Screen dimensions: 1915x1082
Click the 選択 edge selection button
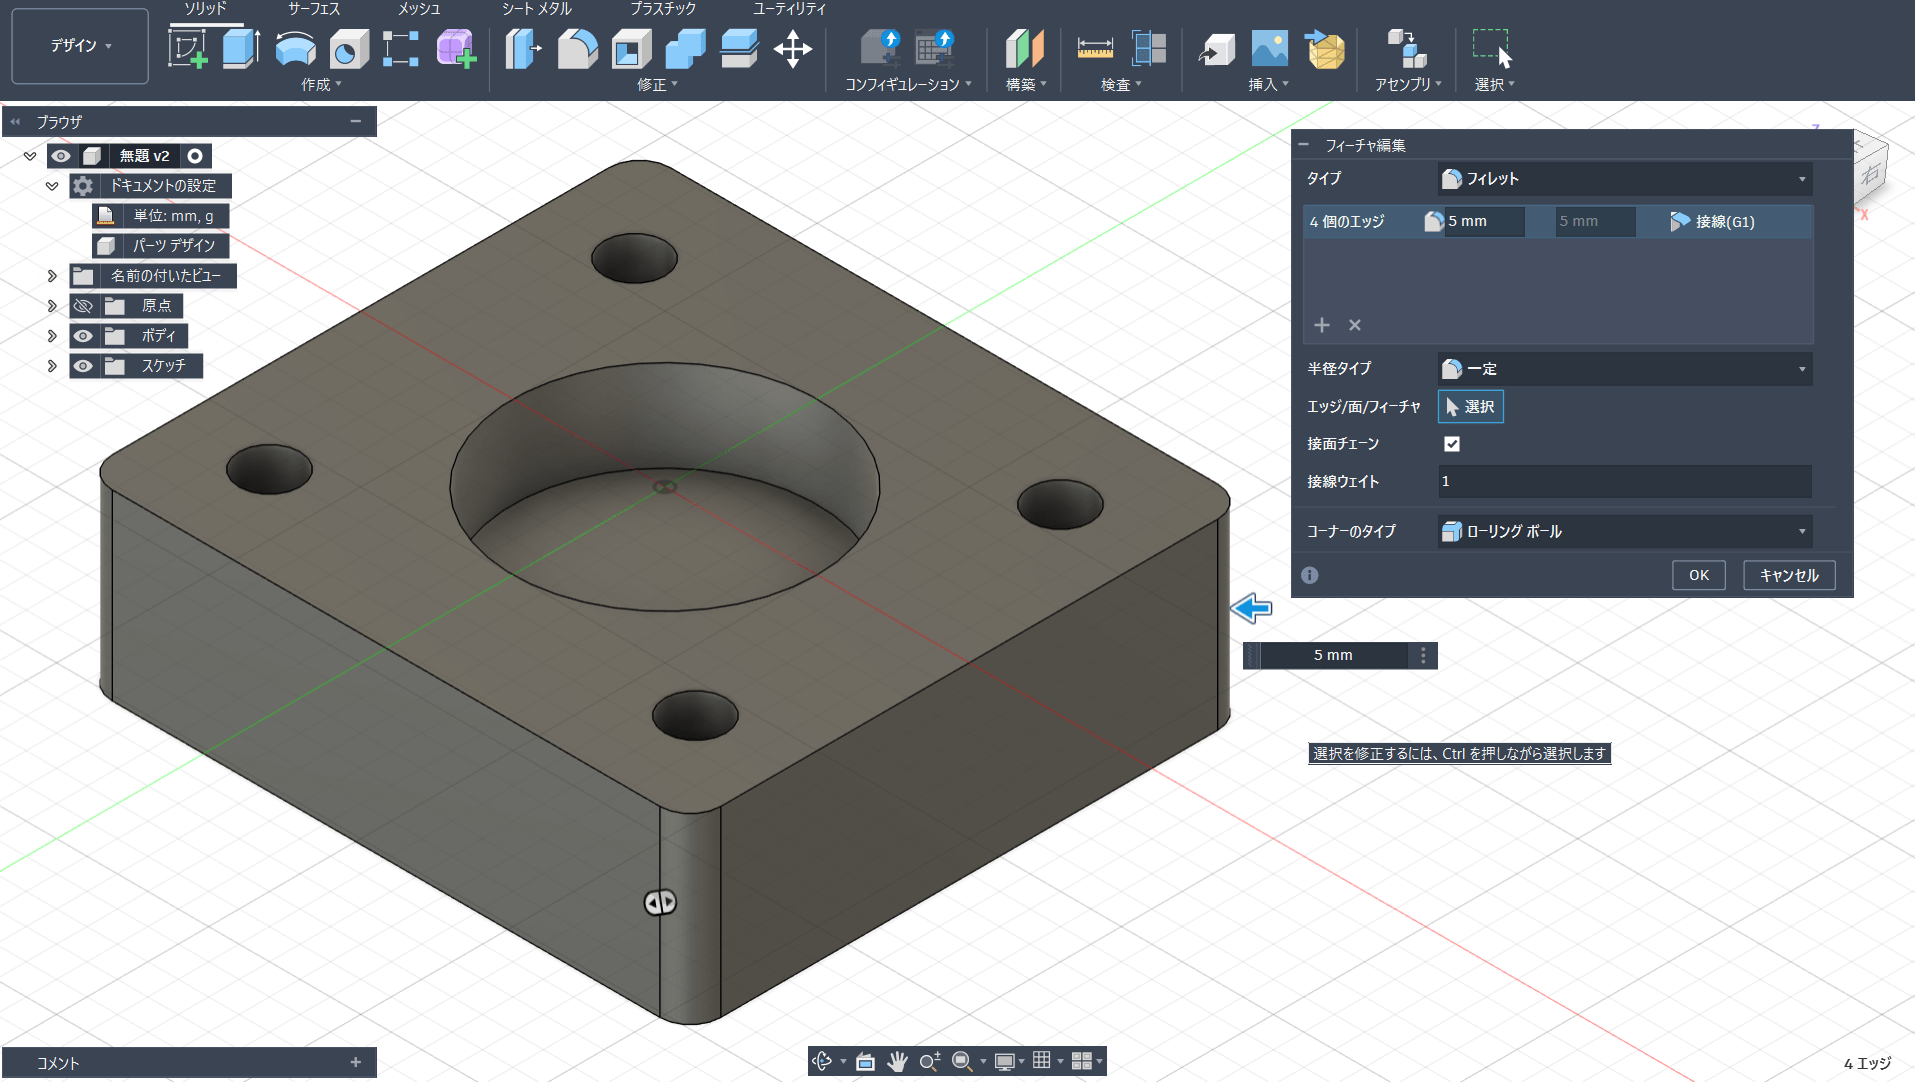pyautogui.click(x=1471, y=407)
